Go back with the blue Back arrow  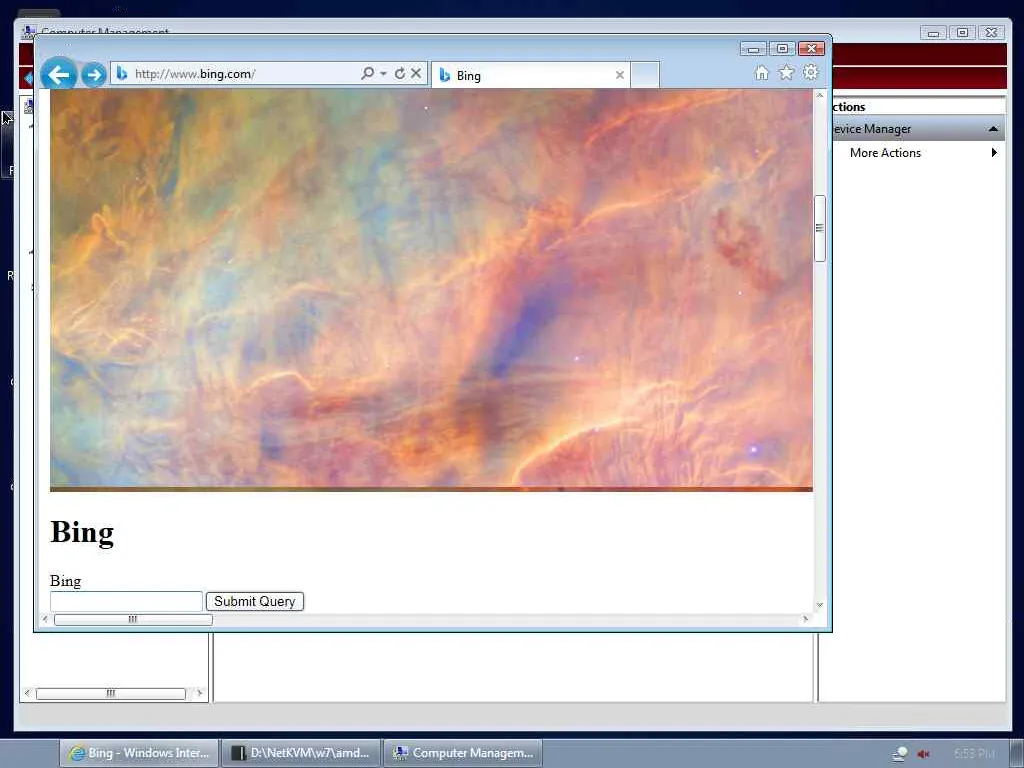click(59, 74)
